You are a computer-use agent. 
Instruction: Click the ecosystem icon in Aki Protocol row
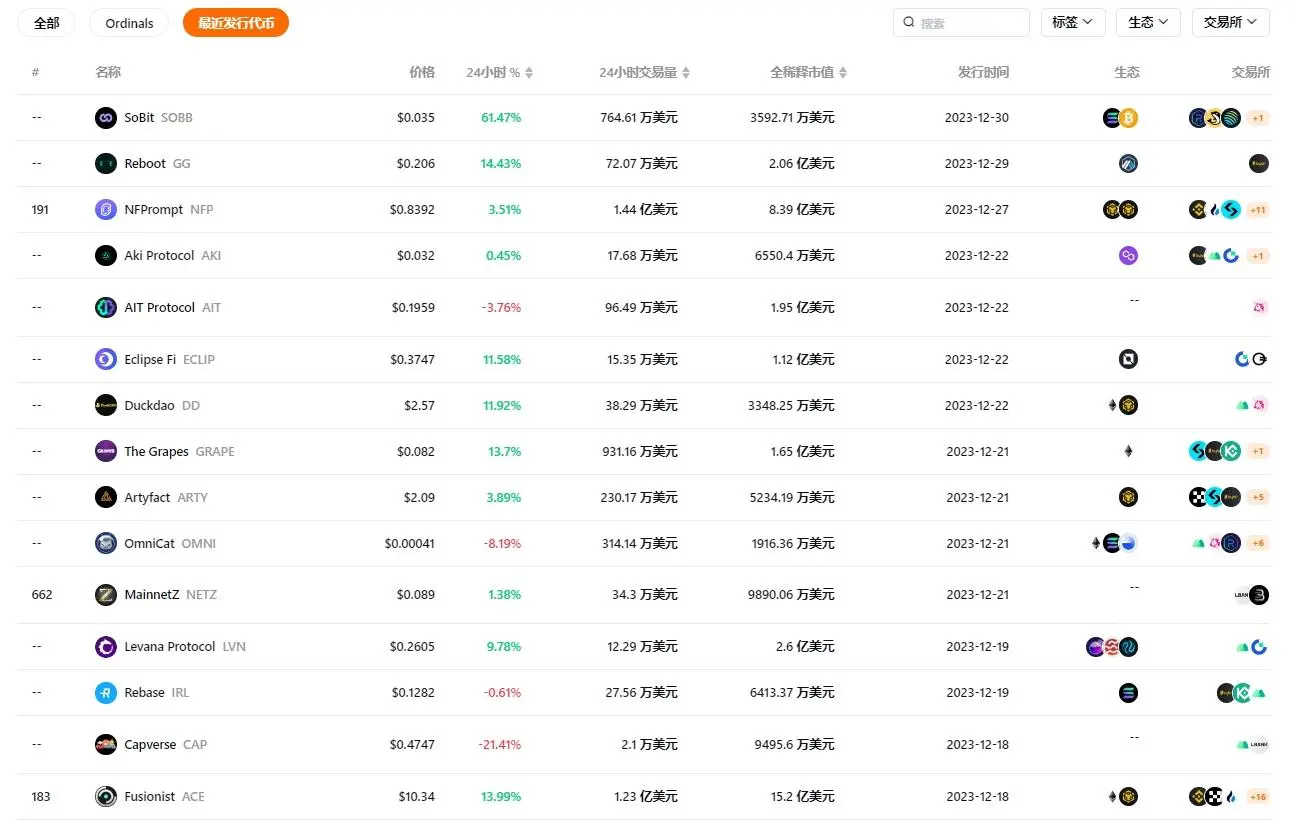pos(1129,256)
